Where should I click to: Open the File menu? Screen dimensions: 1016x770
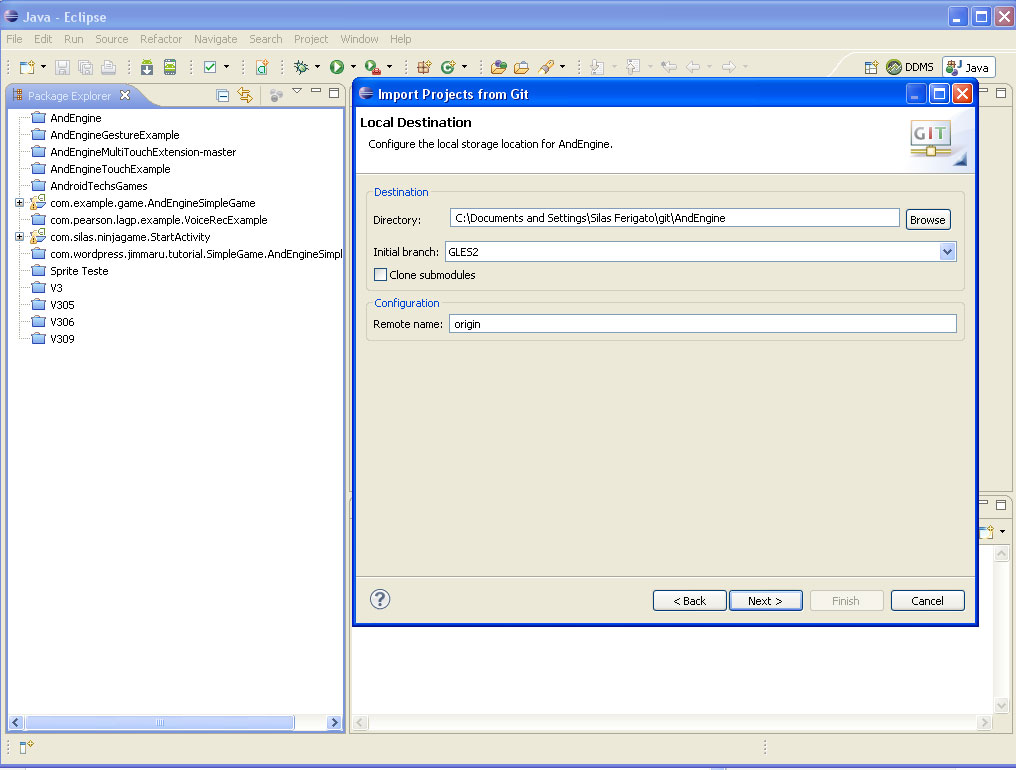14,39
